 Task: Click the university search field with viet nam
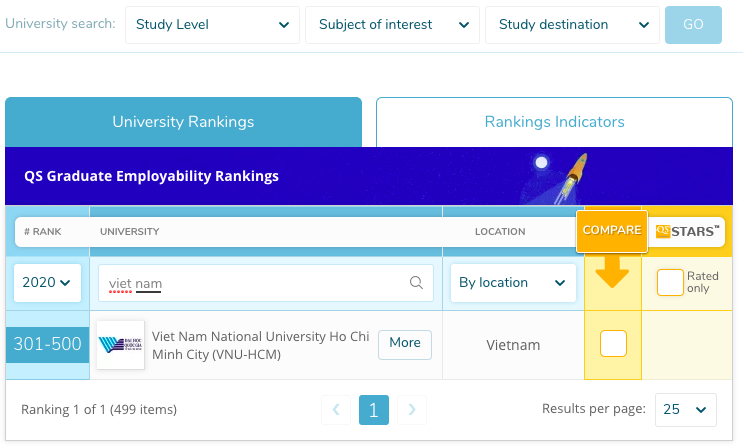click(x=266, y=283)
